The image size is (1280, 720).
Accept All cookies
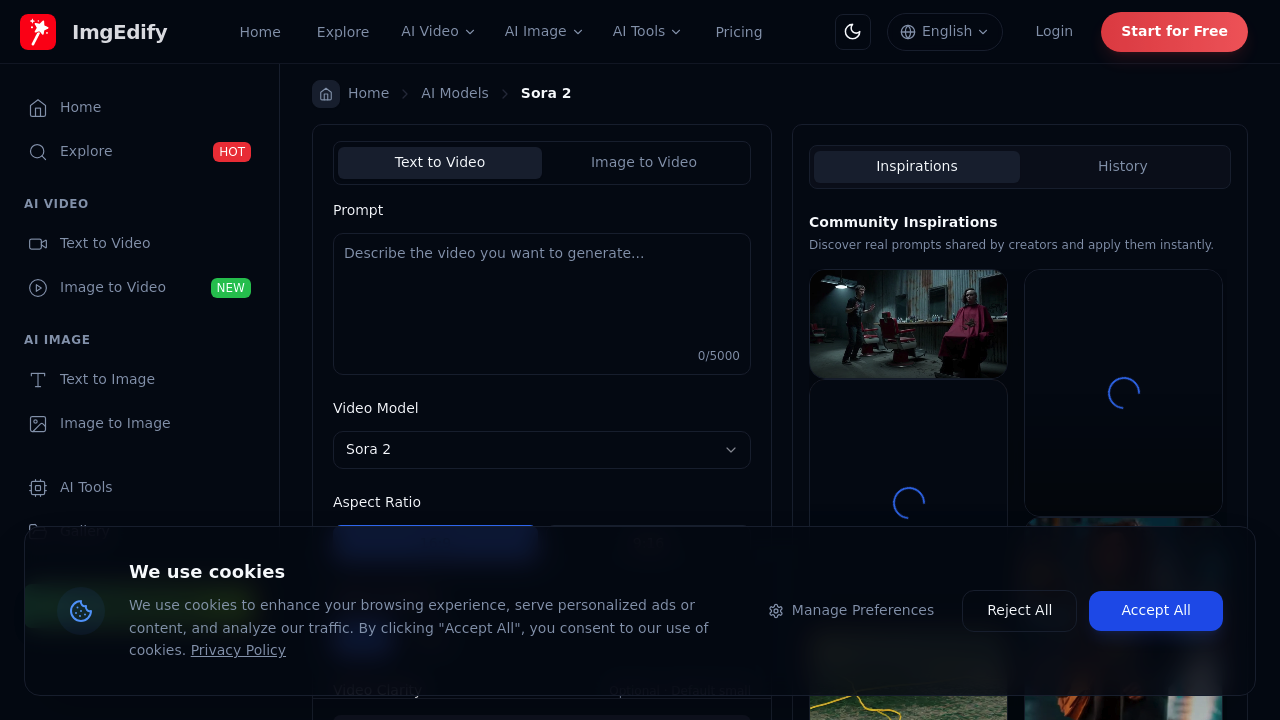coord(1156,611)
